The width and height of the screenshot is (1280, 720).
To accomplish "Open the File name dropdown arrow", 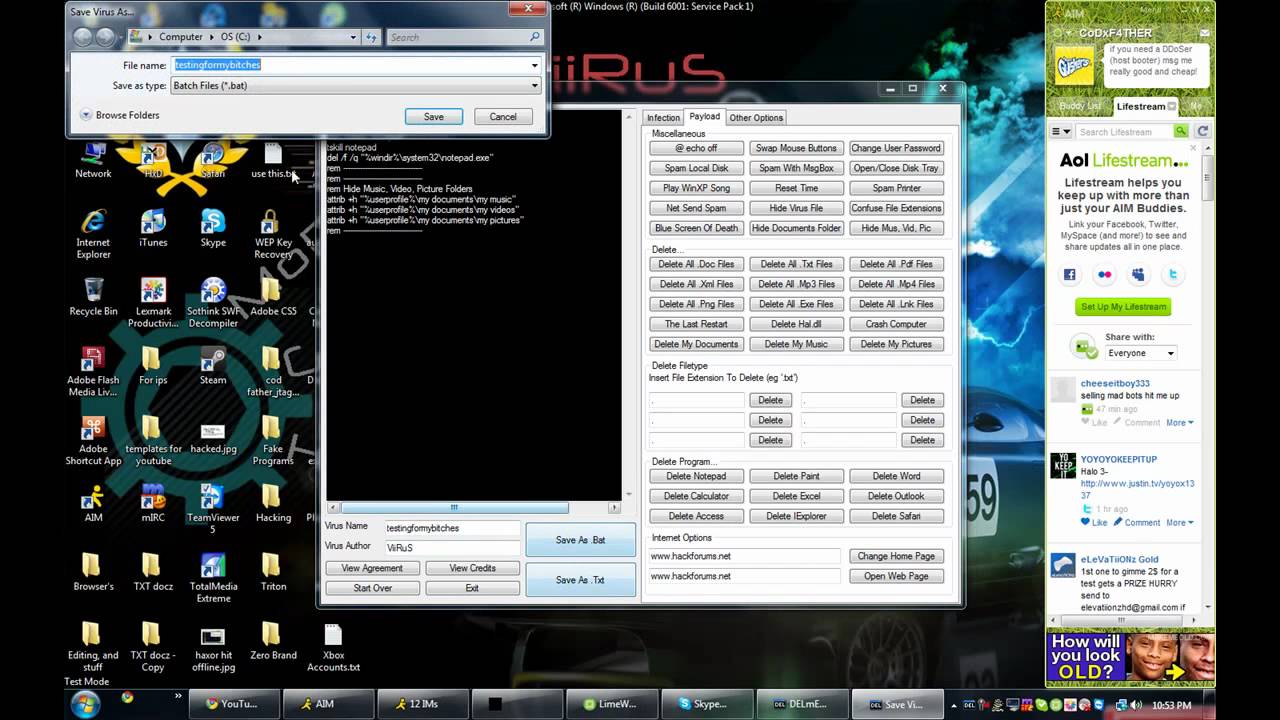I will tap(534, 65).
